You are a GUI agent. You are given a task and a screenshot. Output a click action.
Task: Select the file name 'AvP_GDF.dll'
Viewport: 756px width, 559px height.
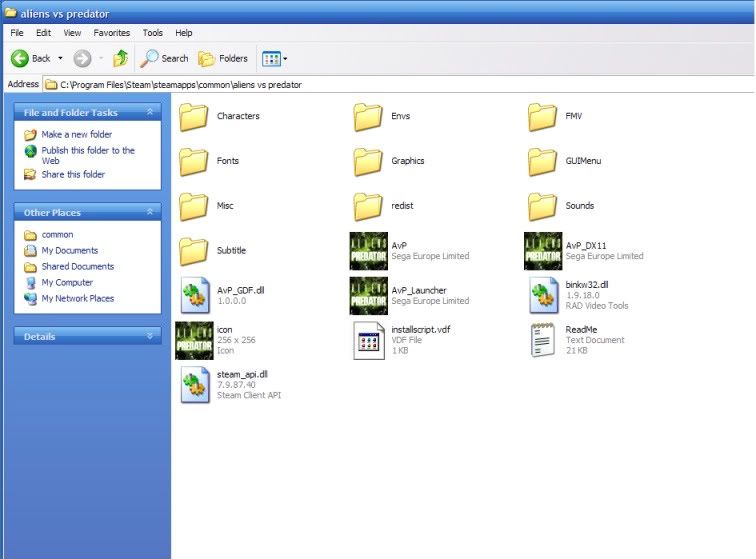241,290
